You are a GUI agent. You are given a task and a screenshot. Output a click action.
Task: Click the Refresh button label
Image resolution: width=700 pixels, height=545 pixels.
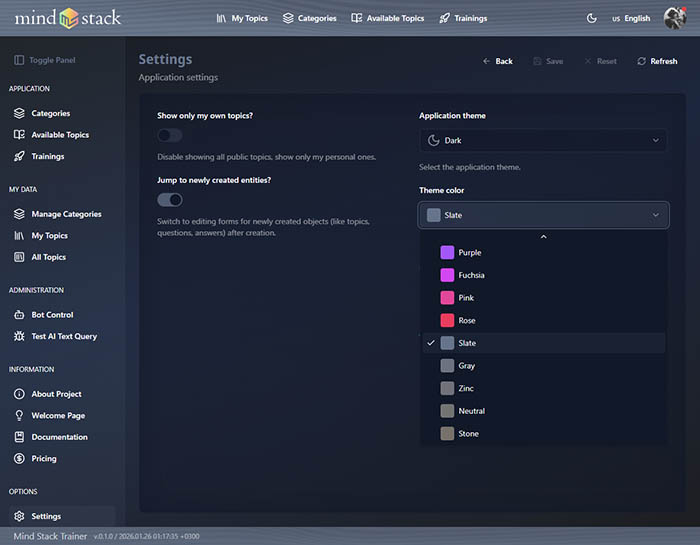pyautogui.click(x=663, y=61)
